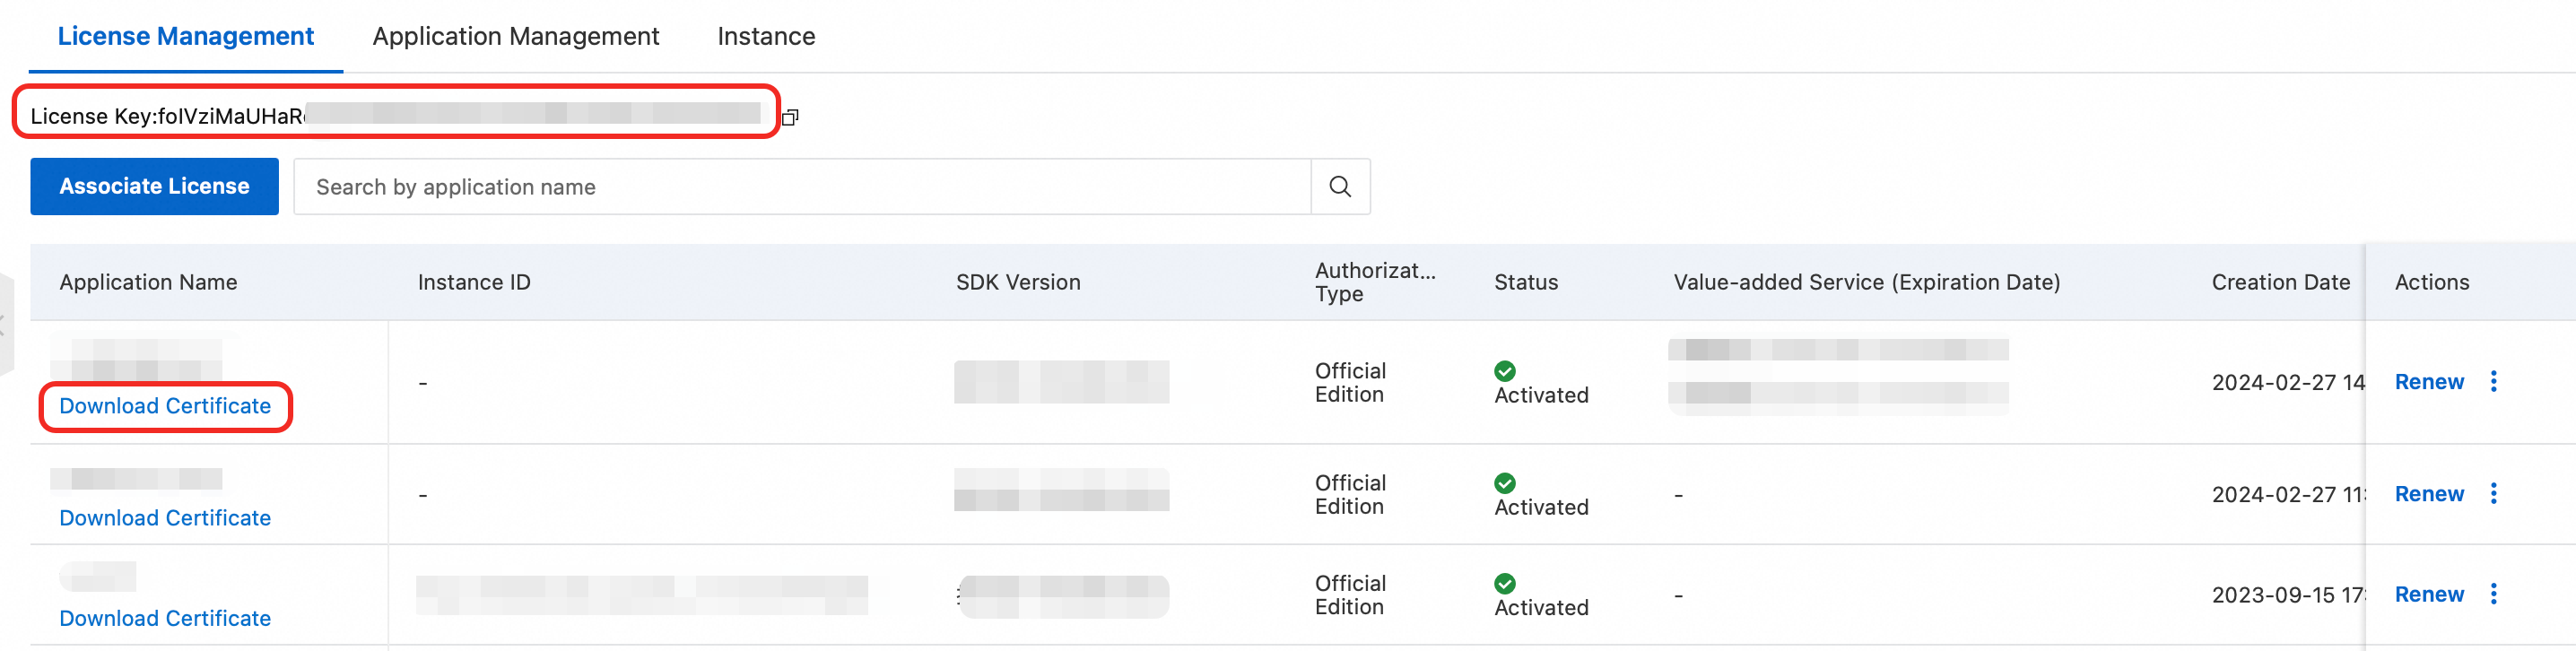Click the 2024-02-27 14 creation date cell

[2288, 382]
